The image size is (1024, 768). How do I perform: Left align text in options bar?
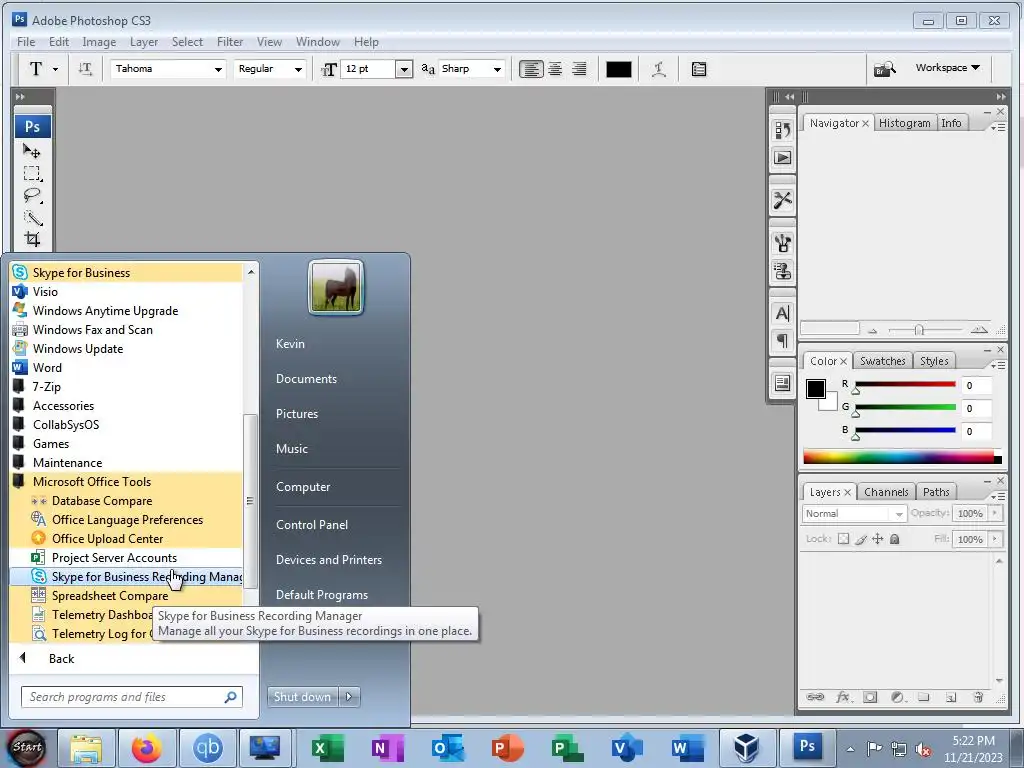coord(531,69)
